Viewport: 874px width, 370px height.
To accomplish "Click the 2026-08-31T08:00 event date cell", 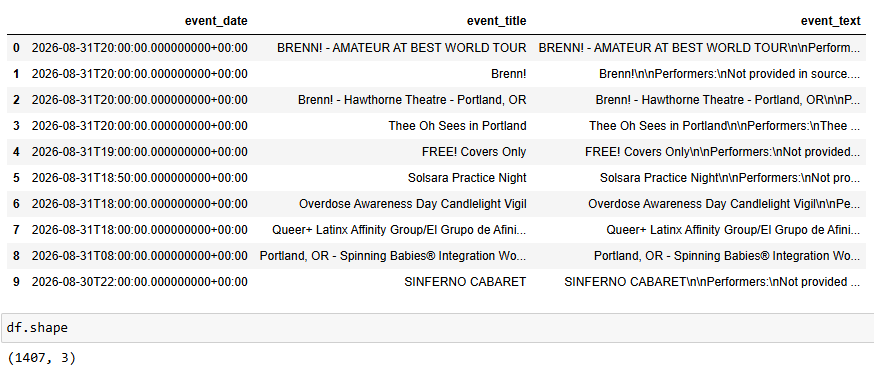I will pyautogui.click(x=139, y=256).
